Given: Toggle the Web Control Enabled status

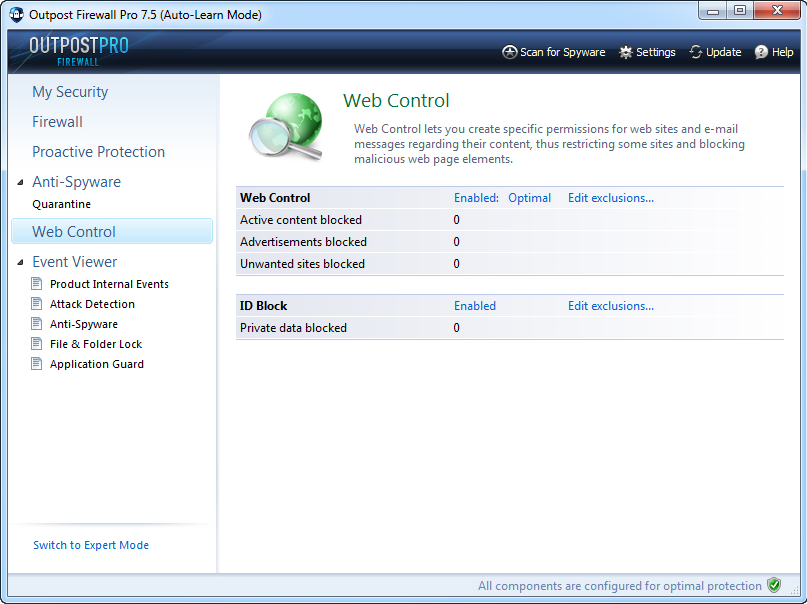Looking at the screenshot, I should click(475, 198).
